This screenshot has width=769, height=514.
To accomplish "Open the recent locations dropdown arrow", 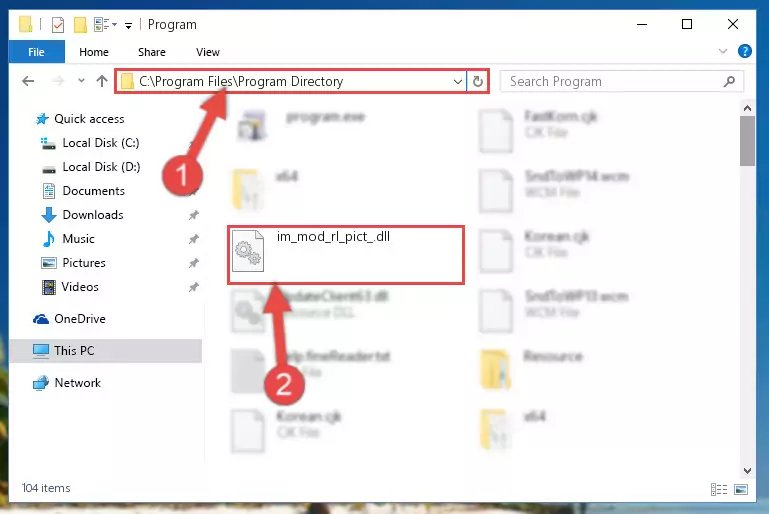I will tap(81, 81).
